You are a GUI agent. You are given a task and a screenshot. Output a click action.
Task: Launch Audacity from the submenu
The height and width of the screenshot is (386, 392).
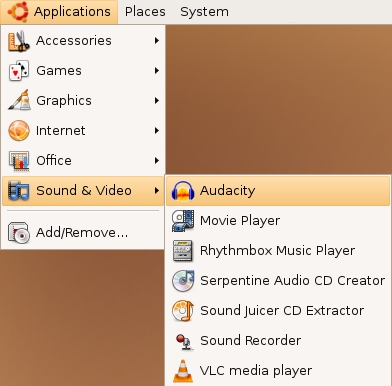[x=278, y=191]
